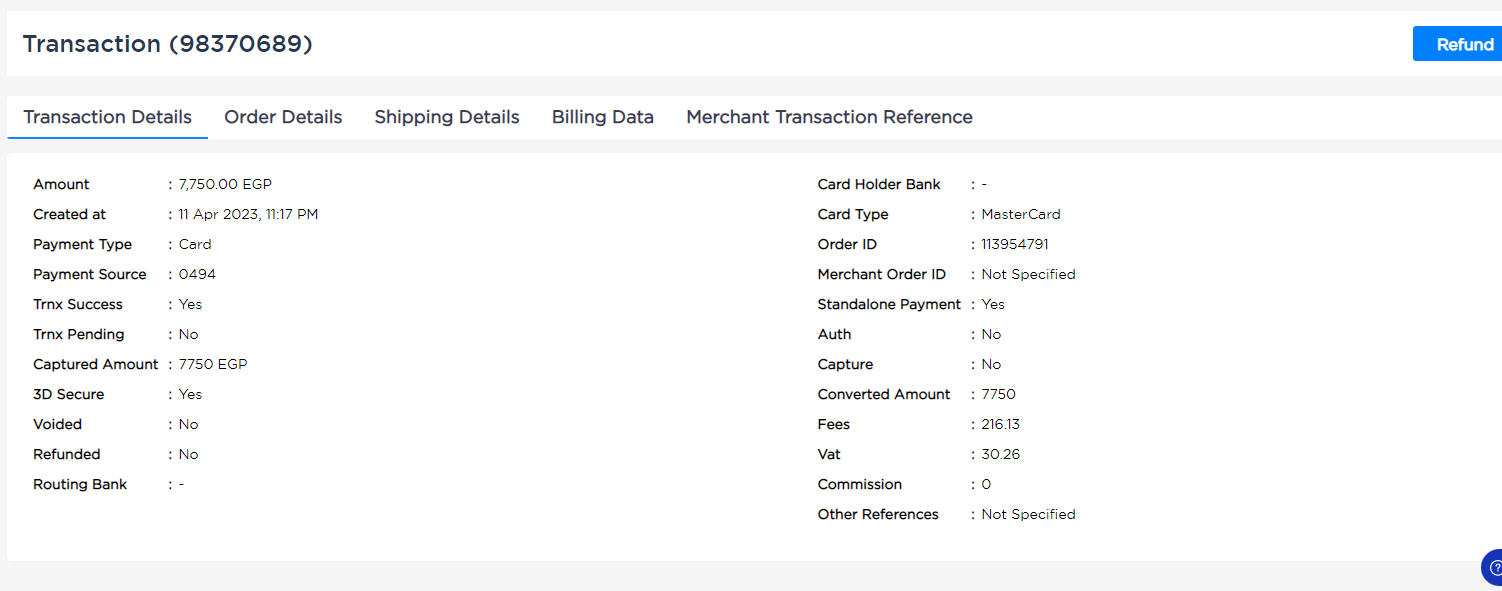Switch to the Billing Data tab
This screenshot has height=591, width=1502.
(x=603, y=117)
